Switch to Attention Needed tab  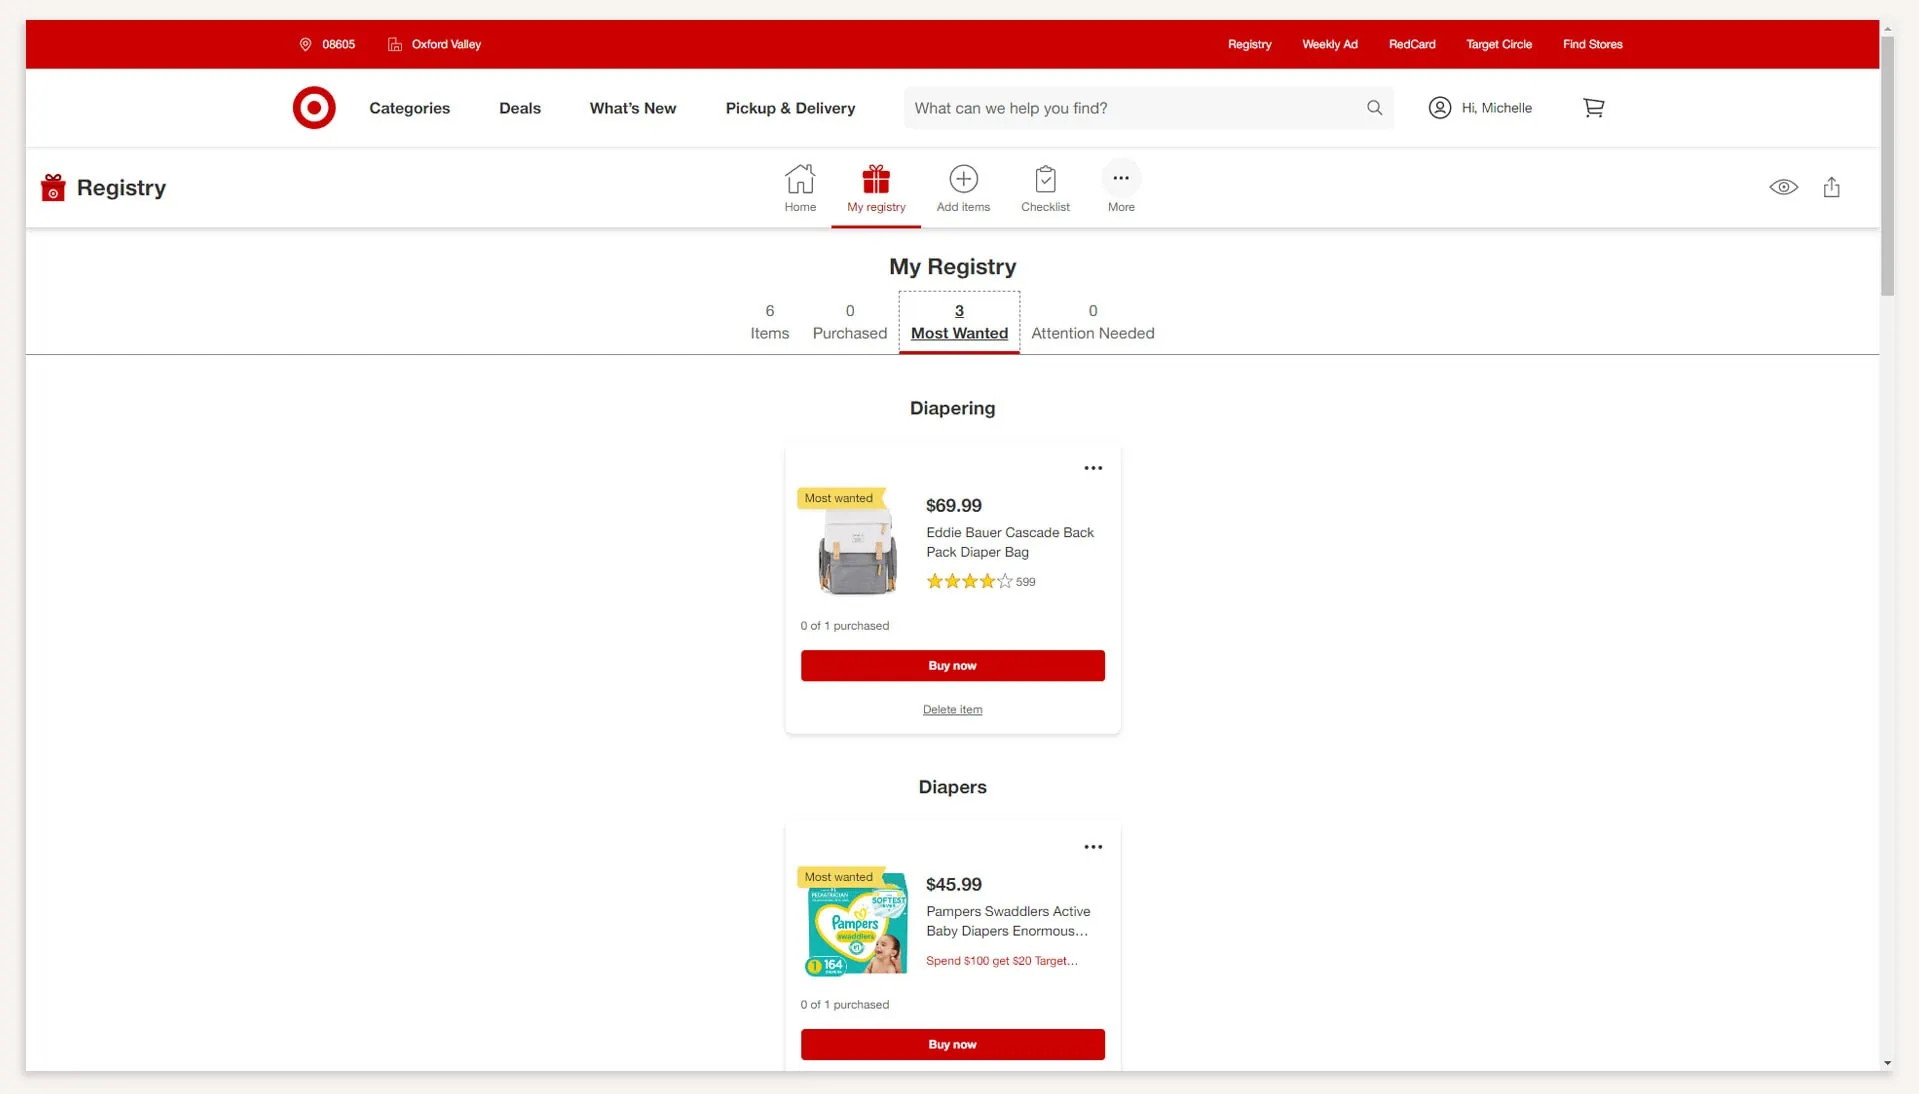[x=1092, y=322]
